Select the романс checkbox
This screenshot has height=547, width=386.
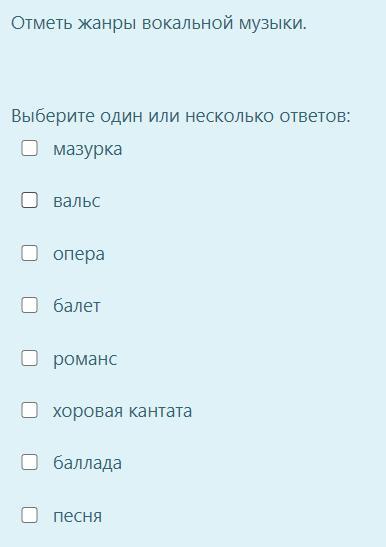click(x=29, y=358)
